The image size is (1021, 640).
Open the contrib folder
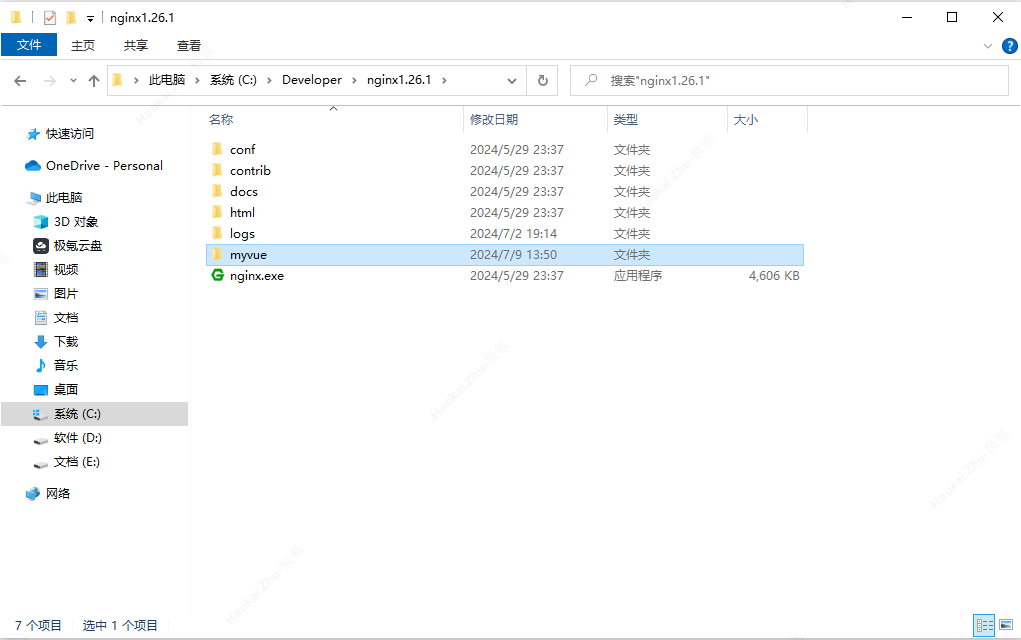[250, 170]
